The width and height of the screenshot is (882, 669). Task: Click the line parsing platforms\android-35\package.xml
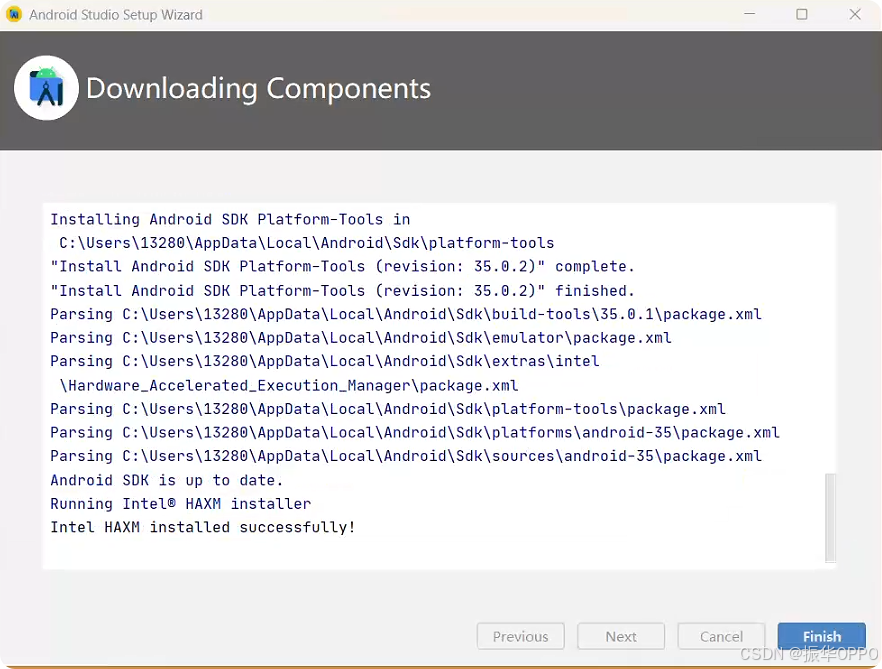pyautogui.click(x=415, y=432)
